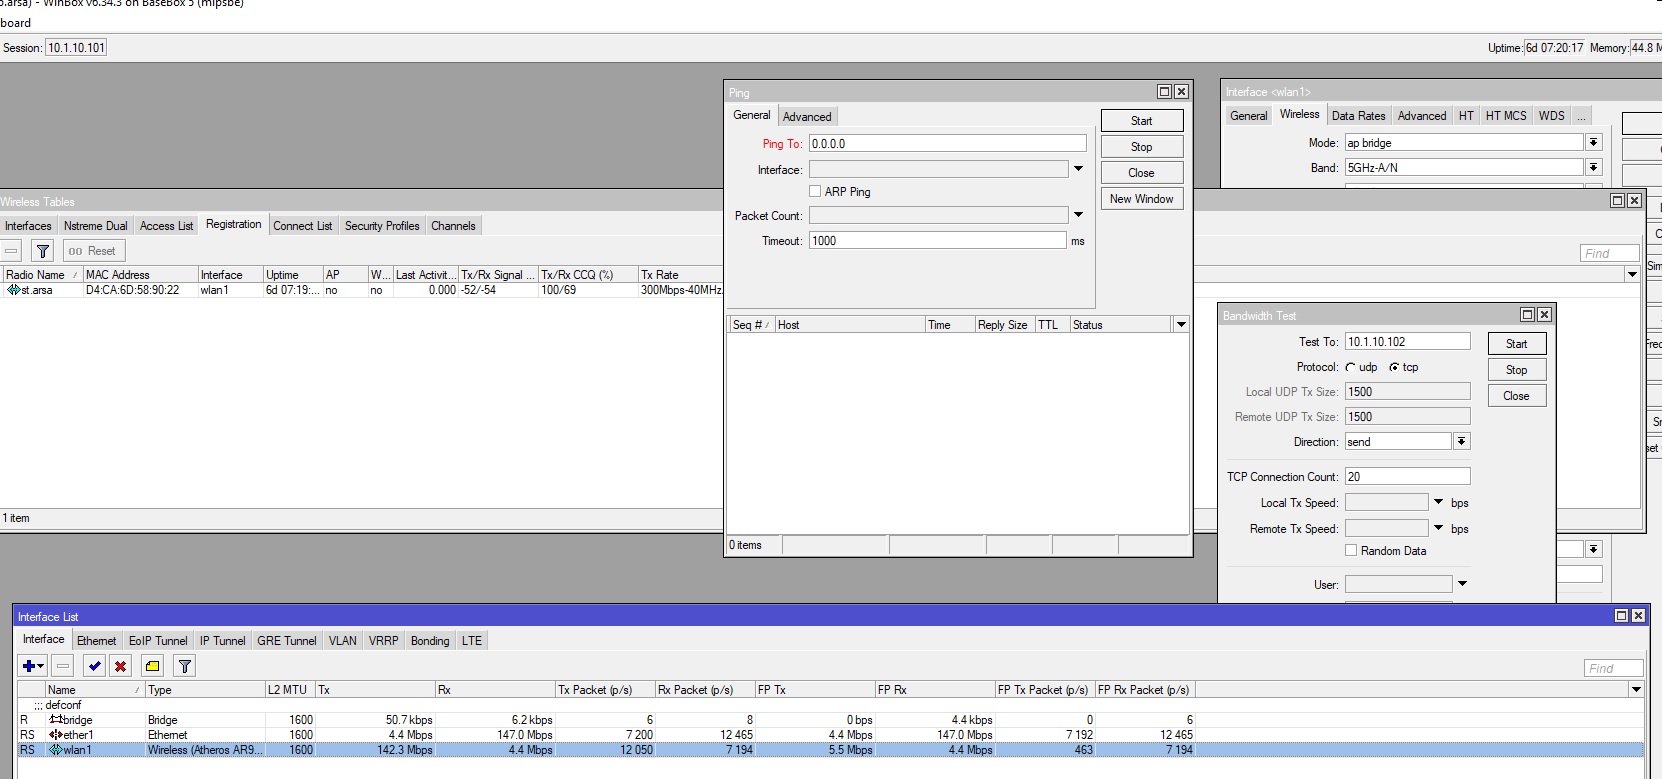Disable the selected interface with the red X
The height and width of the screenshot is (779, 1662).
(121, 666)
